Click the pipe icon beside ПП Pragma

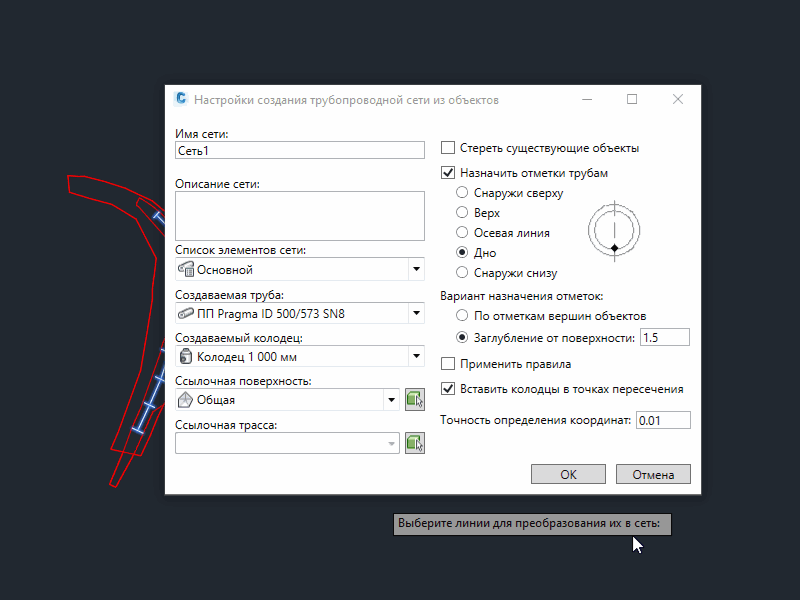click(186, 313)
